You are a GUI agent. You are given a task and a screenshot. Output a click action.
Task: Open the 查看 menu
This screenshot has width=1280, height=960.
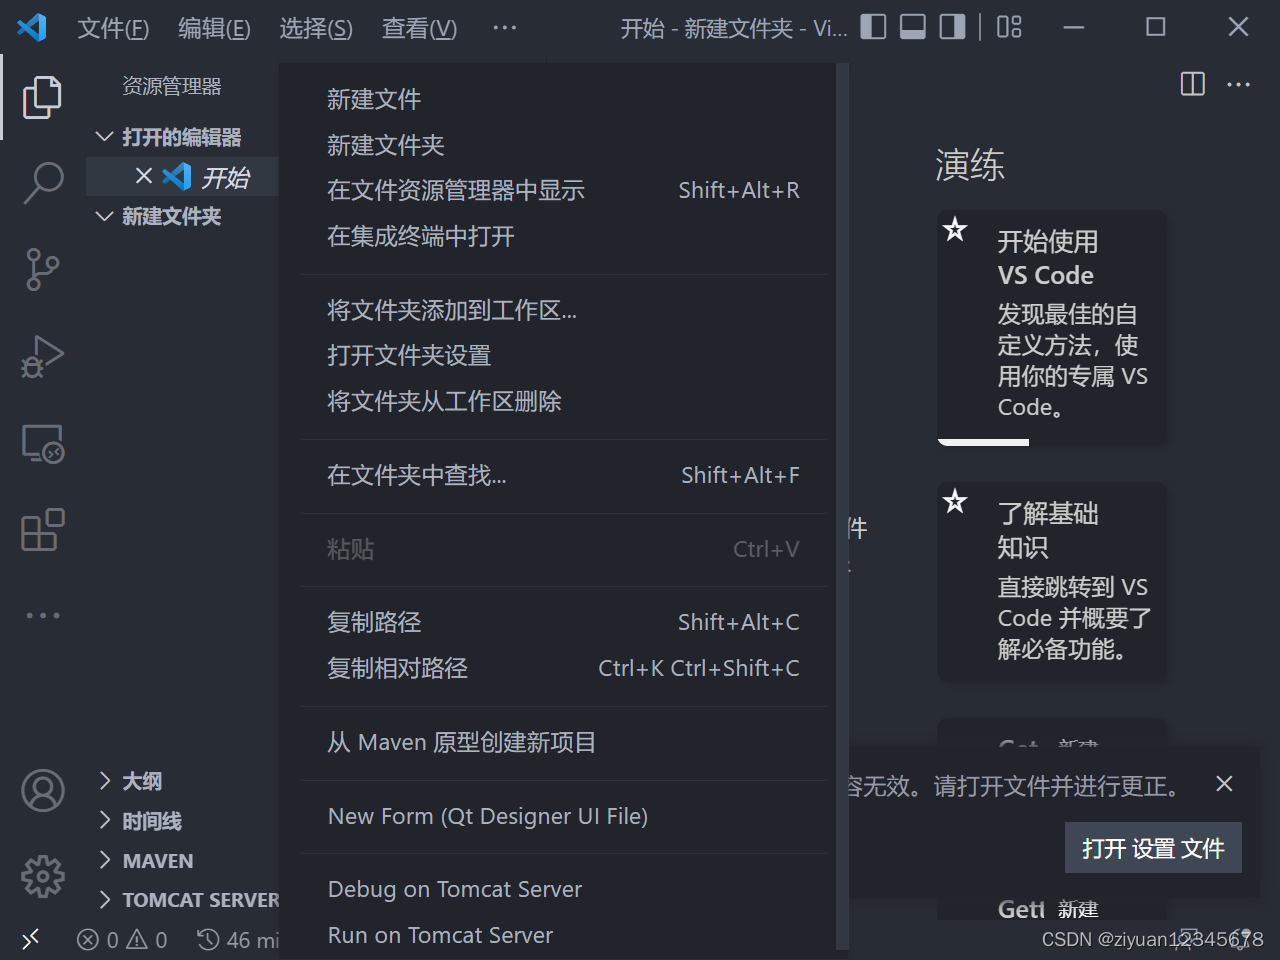tap(419, 29)
